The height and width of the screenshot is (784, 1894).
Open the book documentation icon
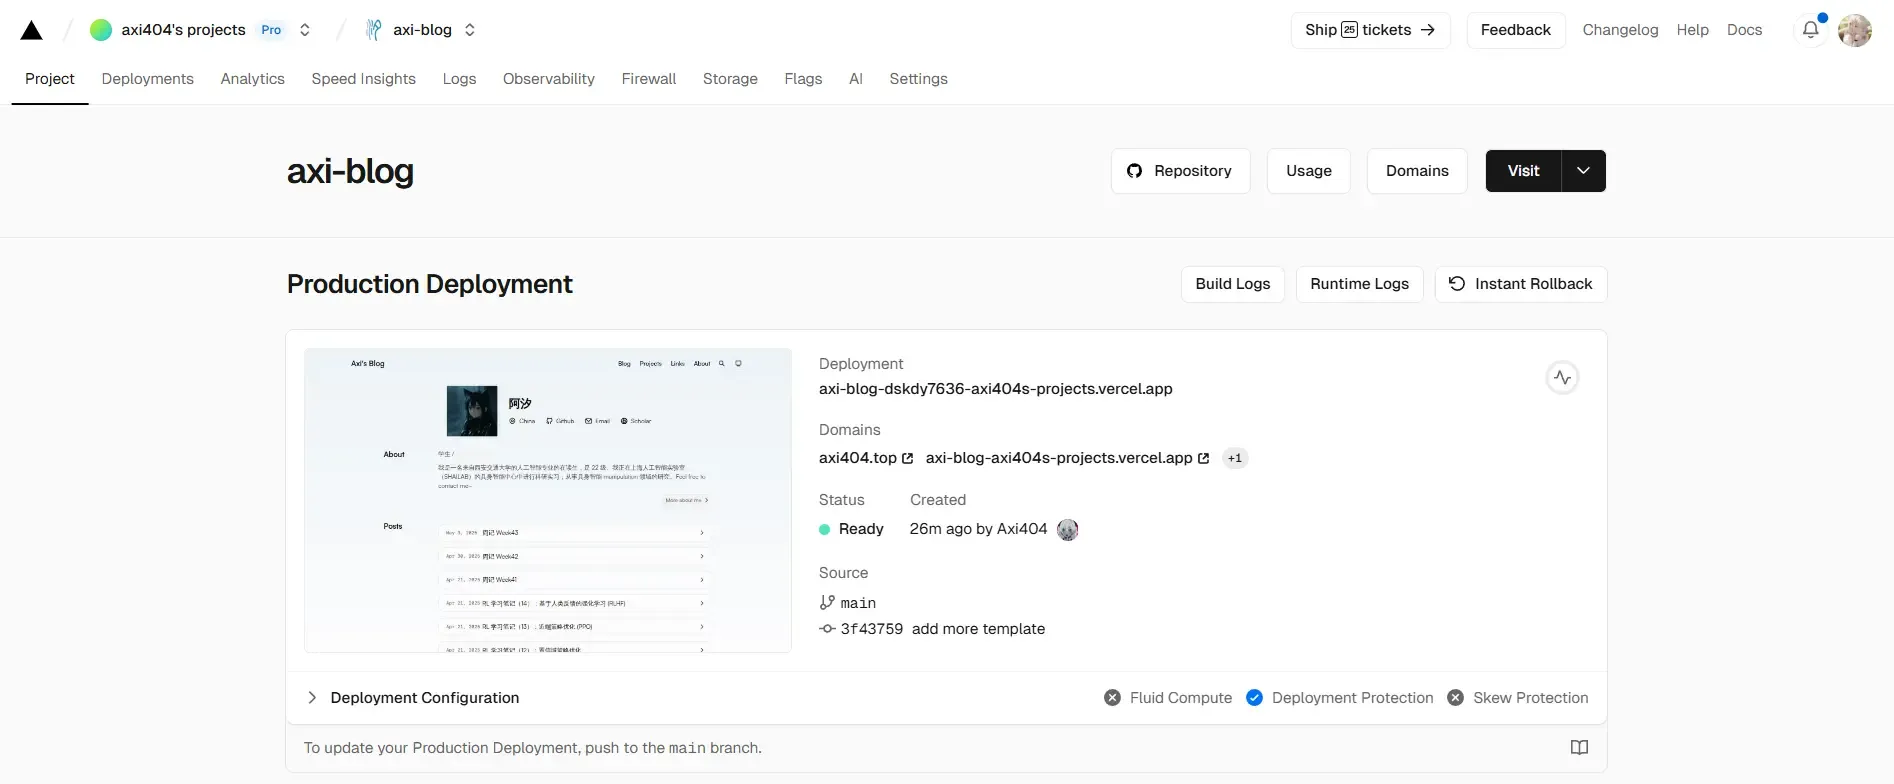click(1579, 748)
